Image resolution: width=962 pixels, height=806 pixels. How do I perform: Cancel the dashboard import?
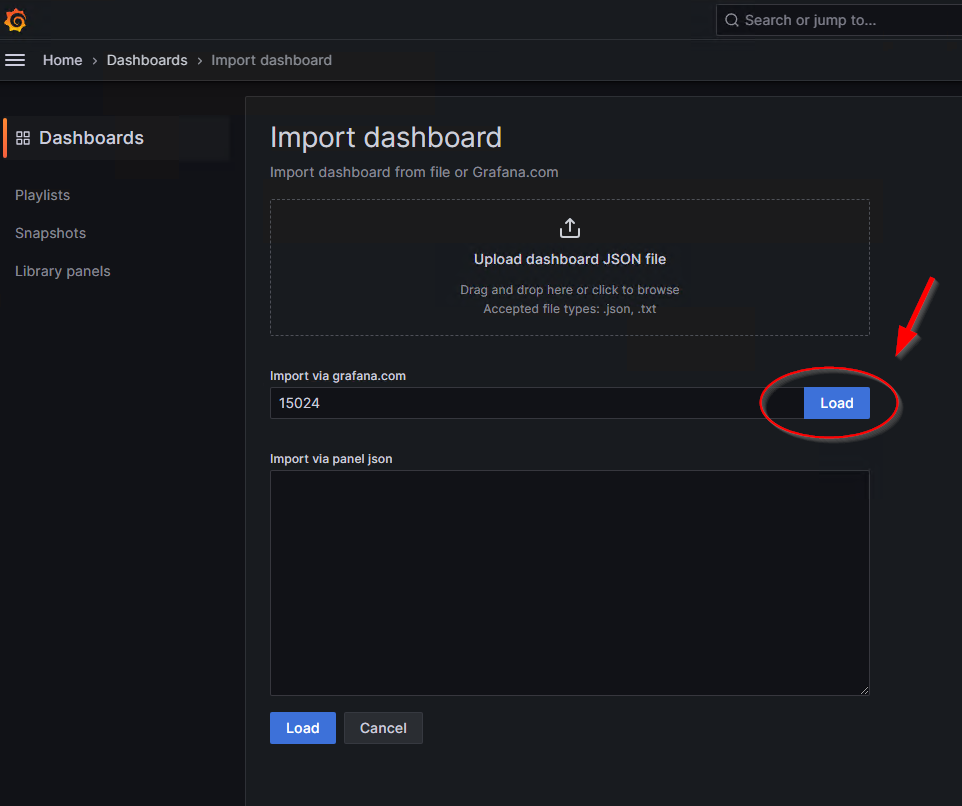pyautogui.click(x=383, y=728)
